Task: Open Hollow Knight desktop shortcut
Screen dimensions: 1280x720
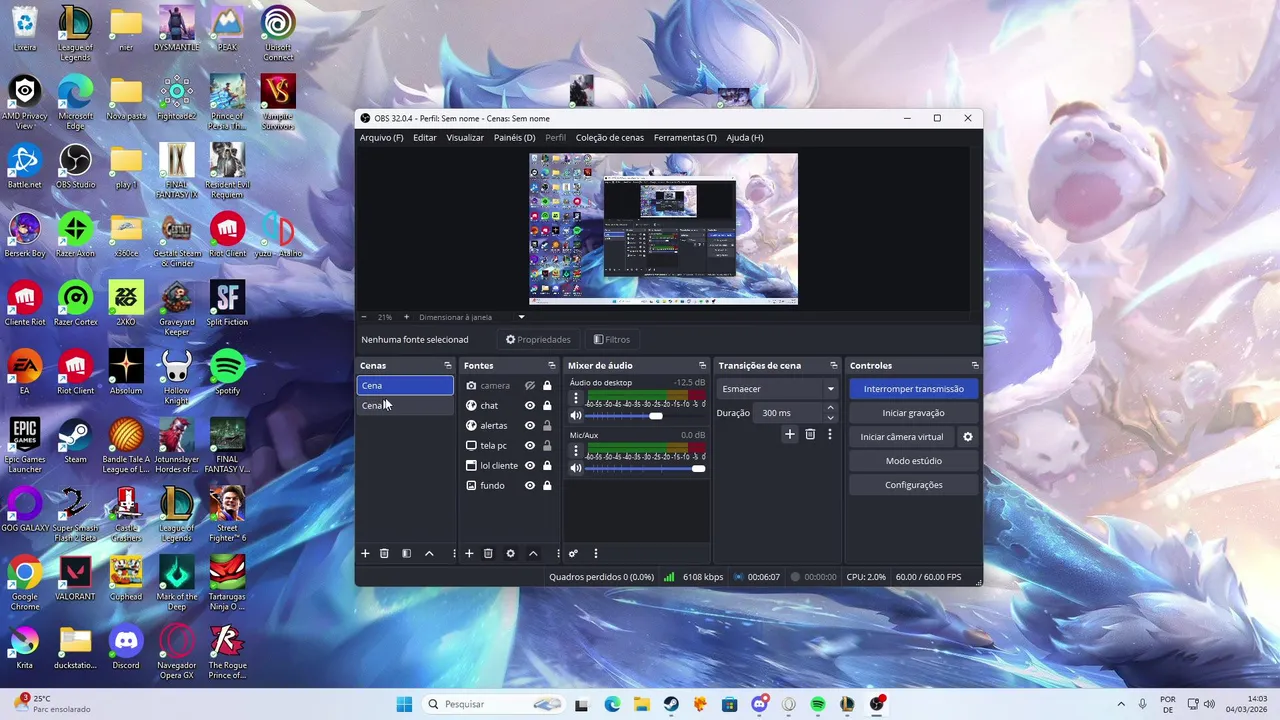Action: click(x=177, y=376)
